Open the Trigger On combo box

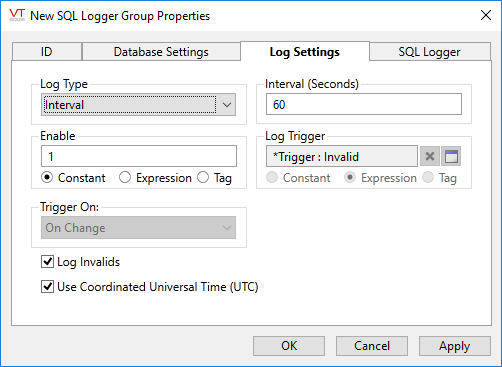pyautogui.click(x=138, y=228)
